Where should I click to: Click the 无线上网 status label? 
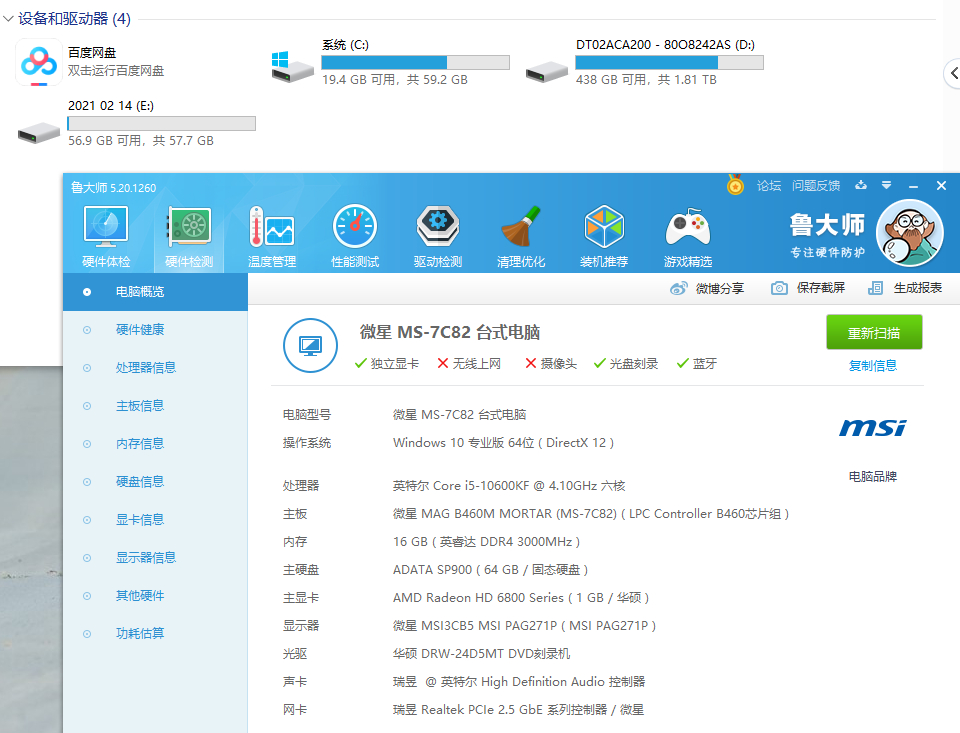coord(476,364)
